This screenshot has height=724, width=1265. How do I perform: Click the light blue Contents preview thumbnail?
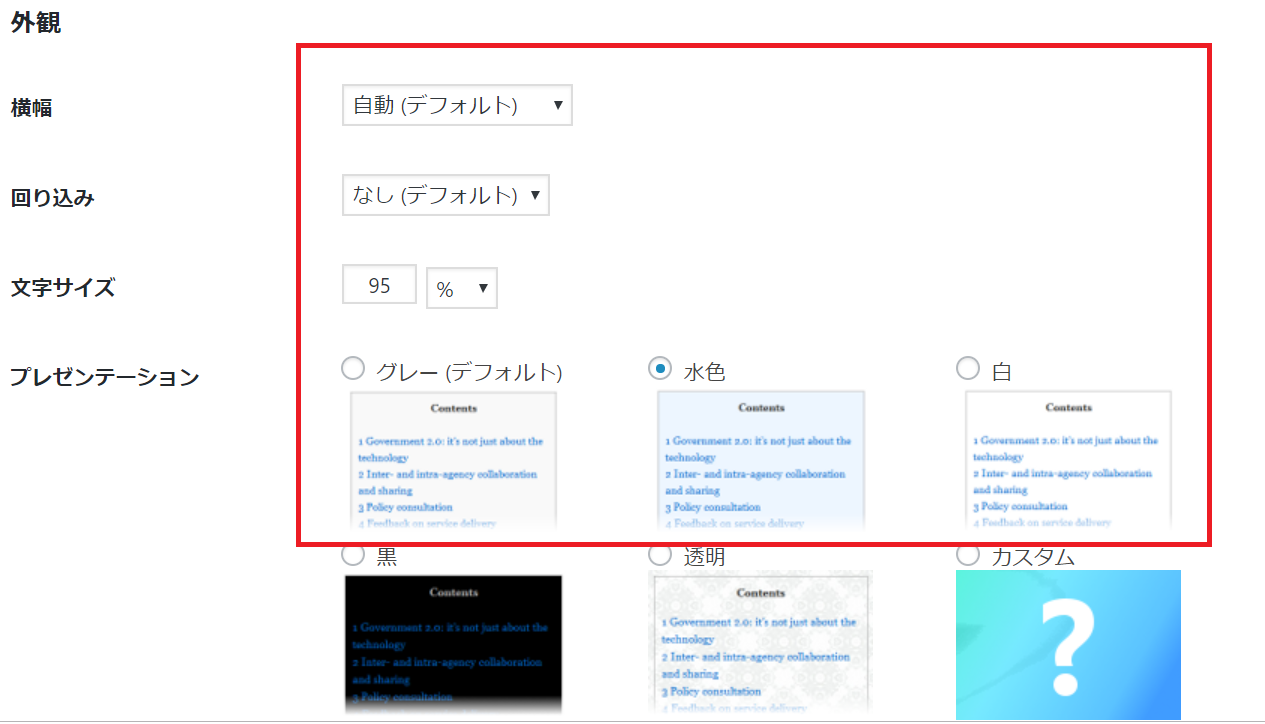pyautogui.click(x=760, y=460)
